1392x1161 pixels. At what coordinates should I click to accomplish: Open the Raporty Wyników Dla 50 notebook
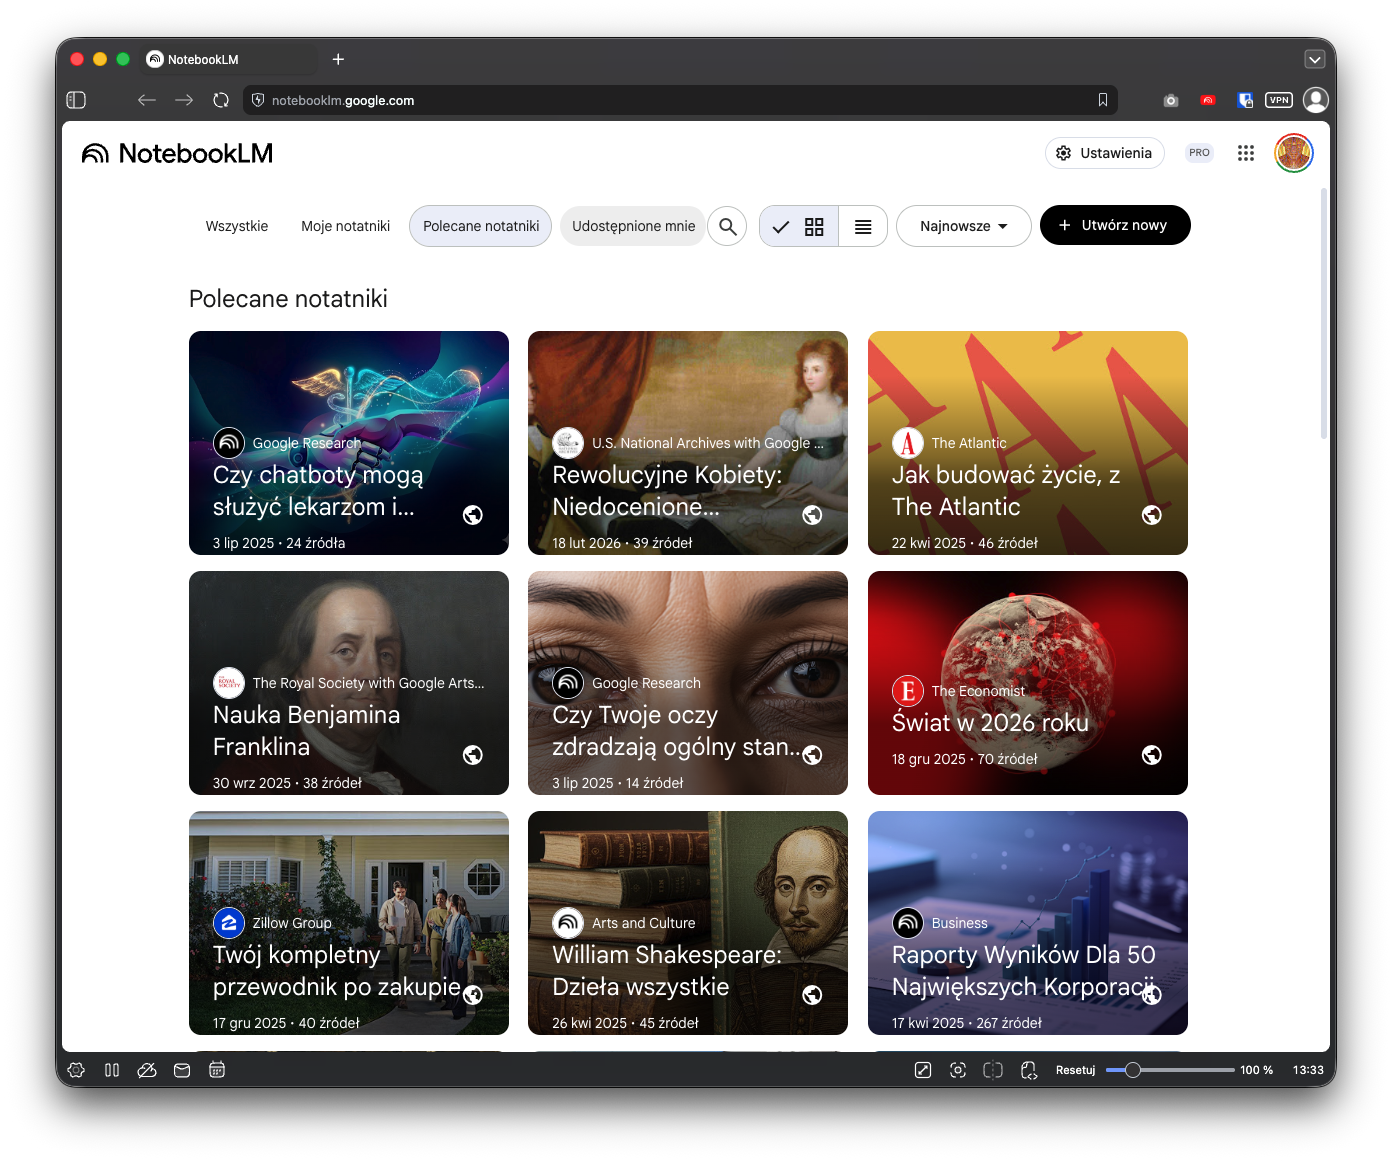click(x=1028, y=923)
